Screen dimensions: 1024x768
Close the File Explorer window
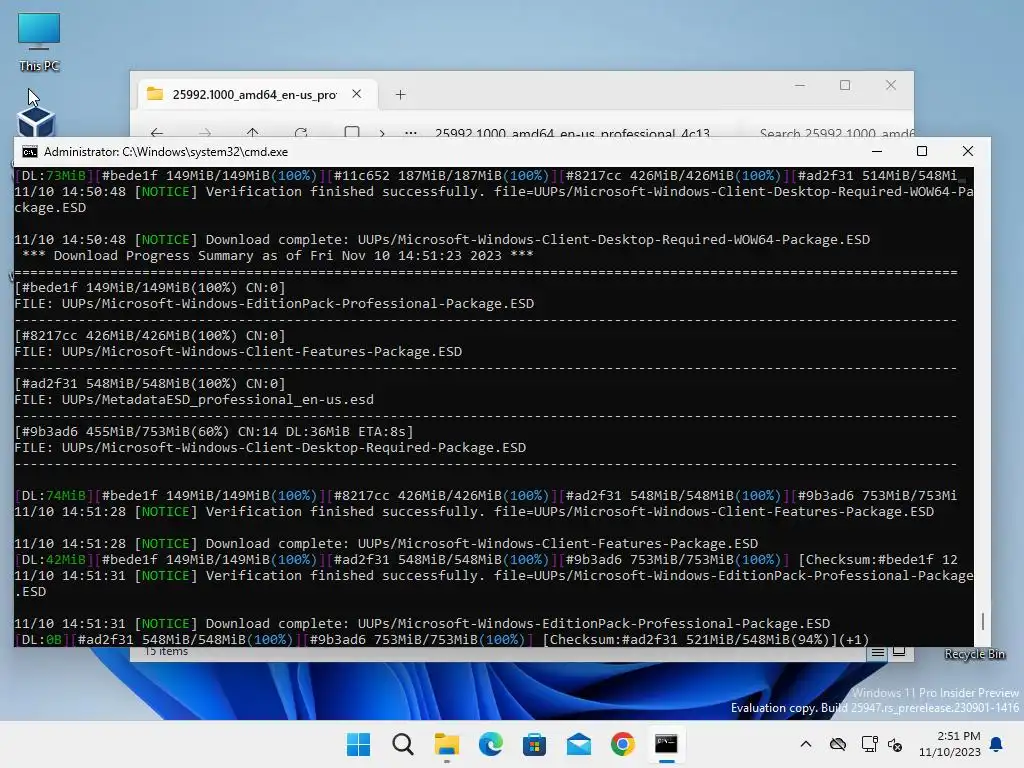point(891,86)
